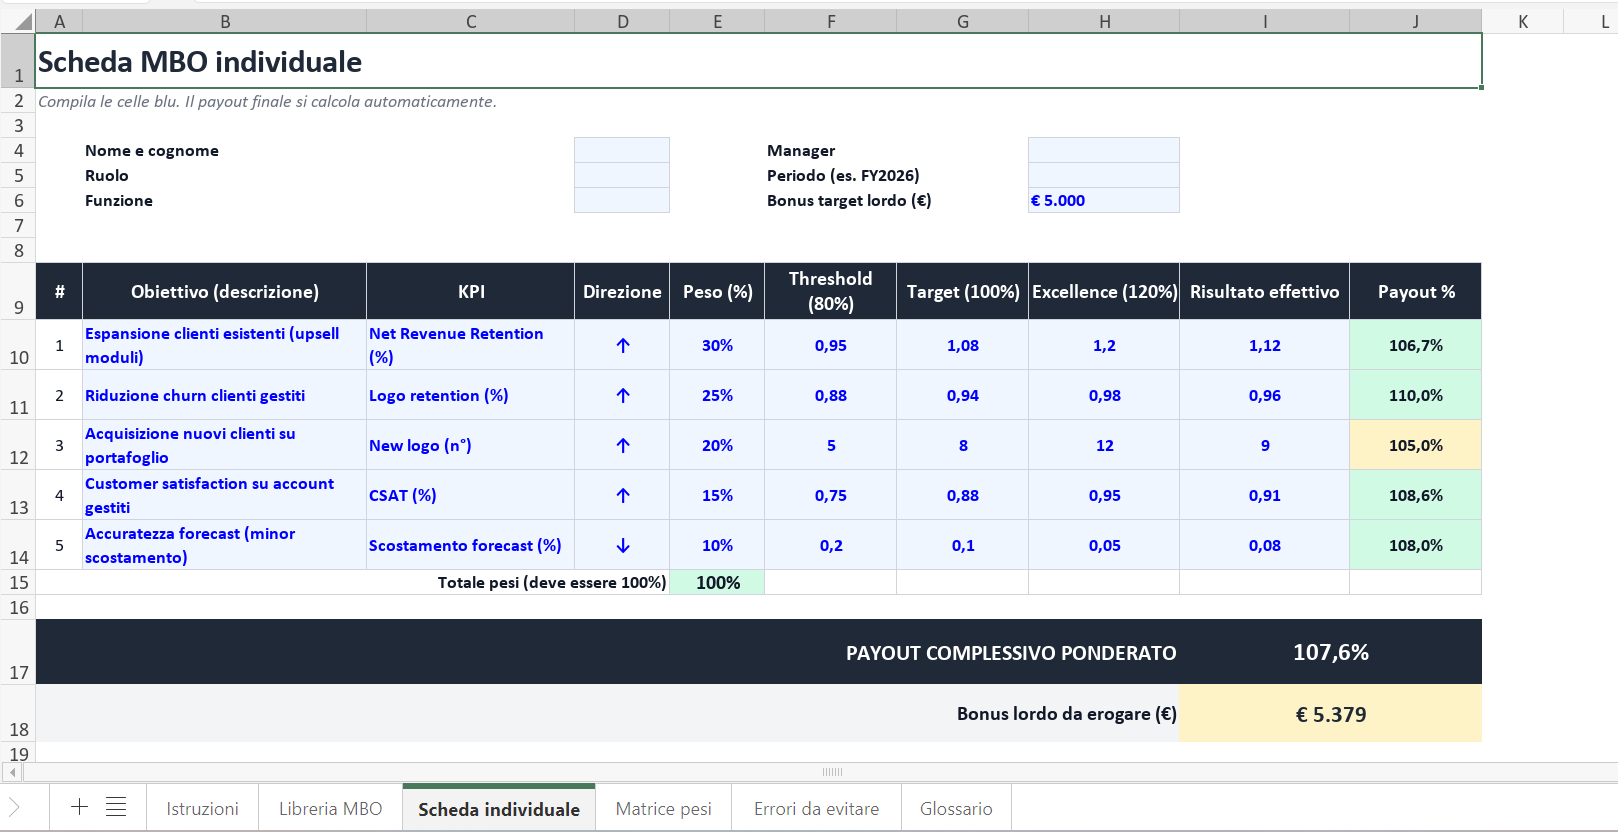The height and width of the screenshot is (832, 1618).
Task: Go to the Glossario sheet tab
Action: click(956, 808)
